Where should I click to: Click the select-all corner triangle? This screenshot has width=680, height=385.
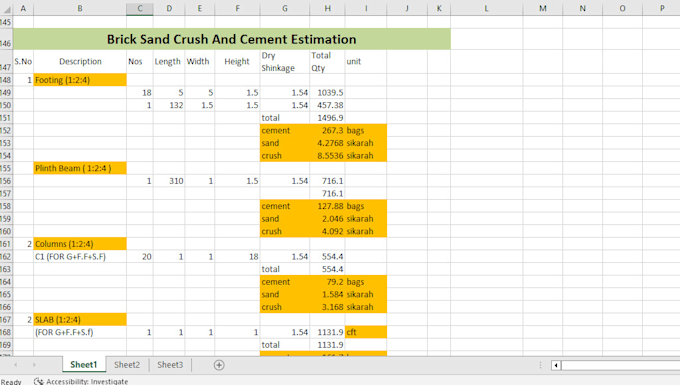(x=7, y=9)
